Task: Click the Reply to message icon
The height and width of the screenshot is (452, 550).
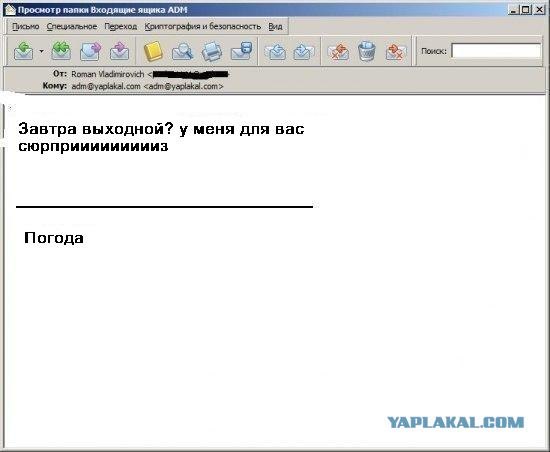Action: 24,51
